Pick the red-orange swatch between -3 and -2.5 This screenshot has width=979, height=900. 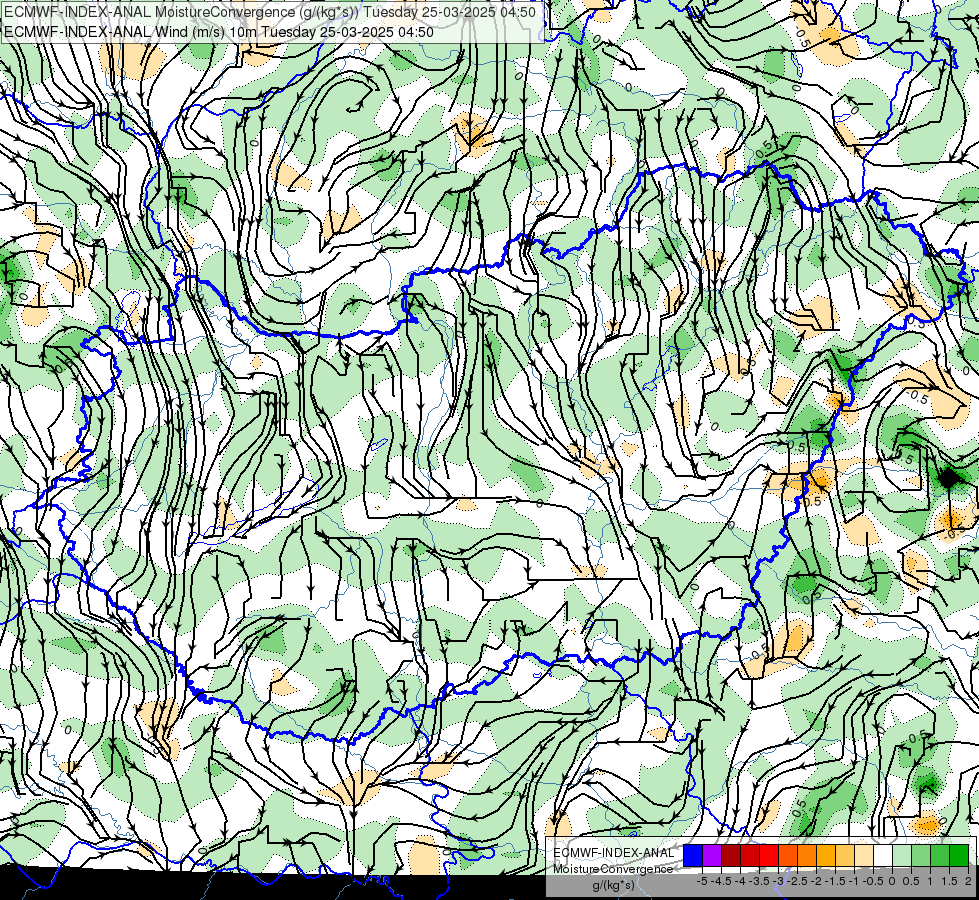point(788,856)
